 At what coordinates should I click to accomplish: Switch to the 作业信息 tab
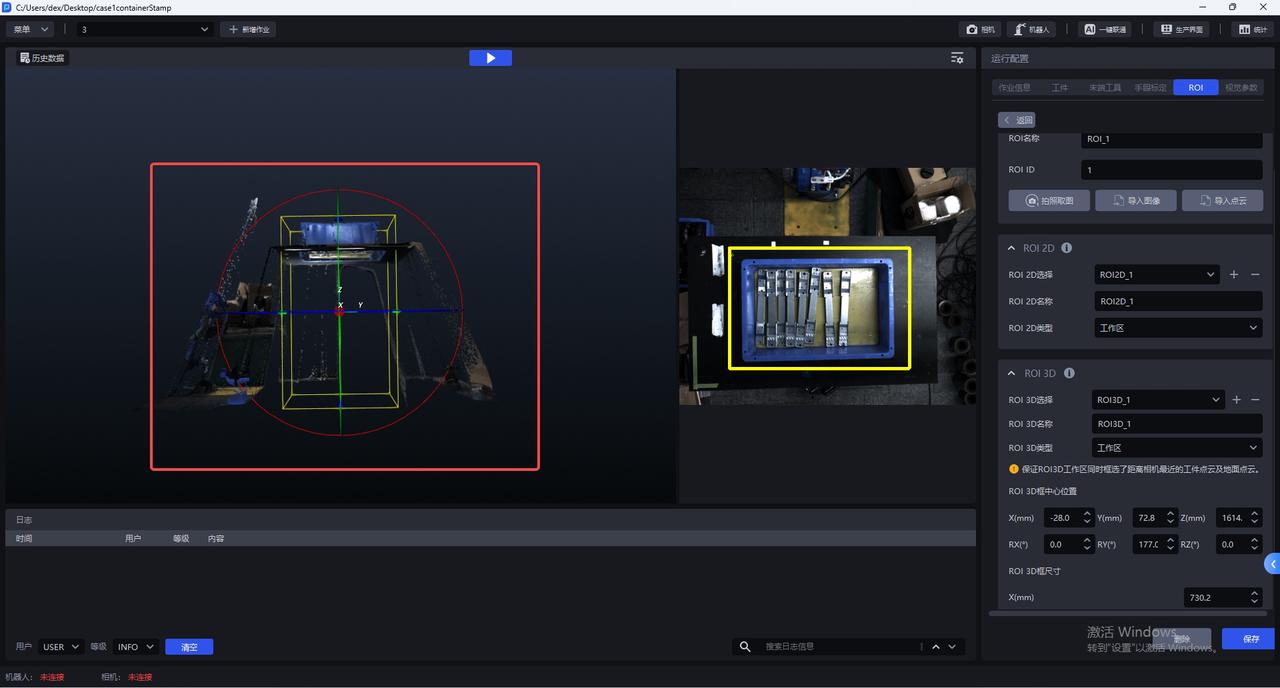click(1014, 88)
